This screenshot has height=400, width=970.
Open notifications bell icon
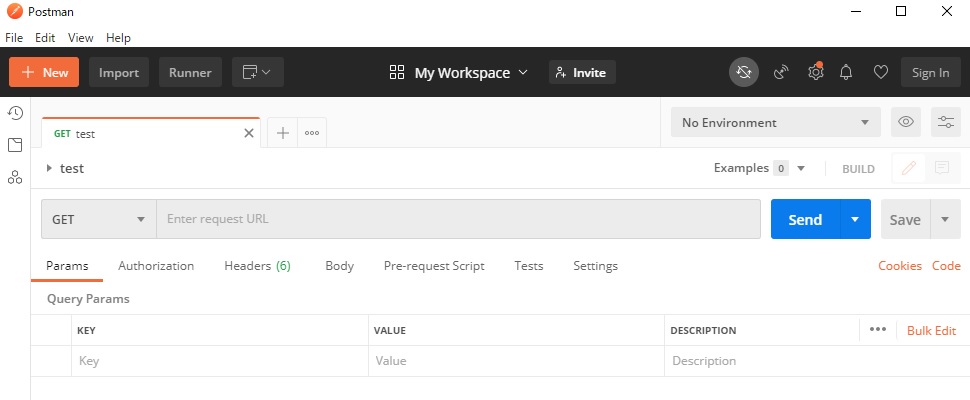[847, 72]
